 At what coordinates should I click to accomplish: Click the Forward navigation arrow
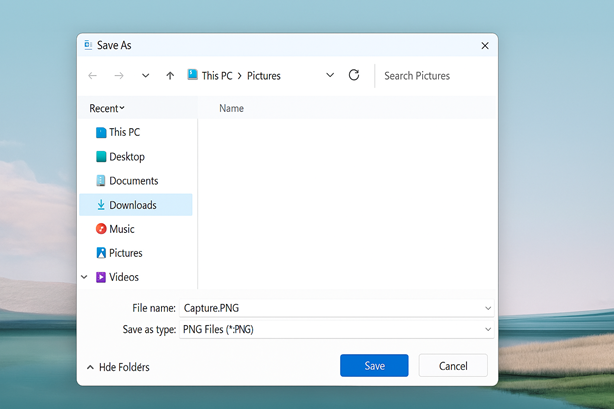[x=119, y=76]
